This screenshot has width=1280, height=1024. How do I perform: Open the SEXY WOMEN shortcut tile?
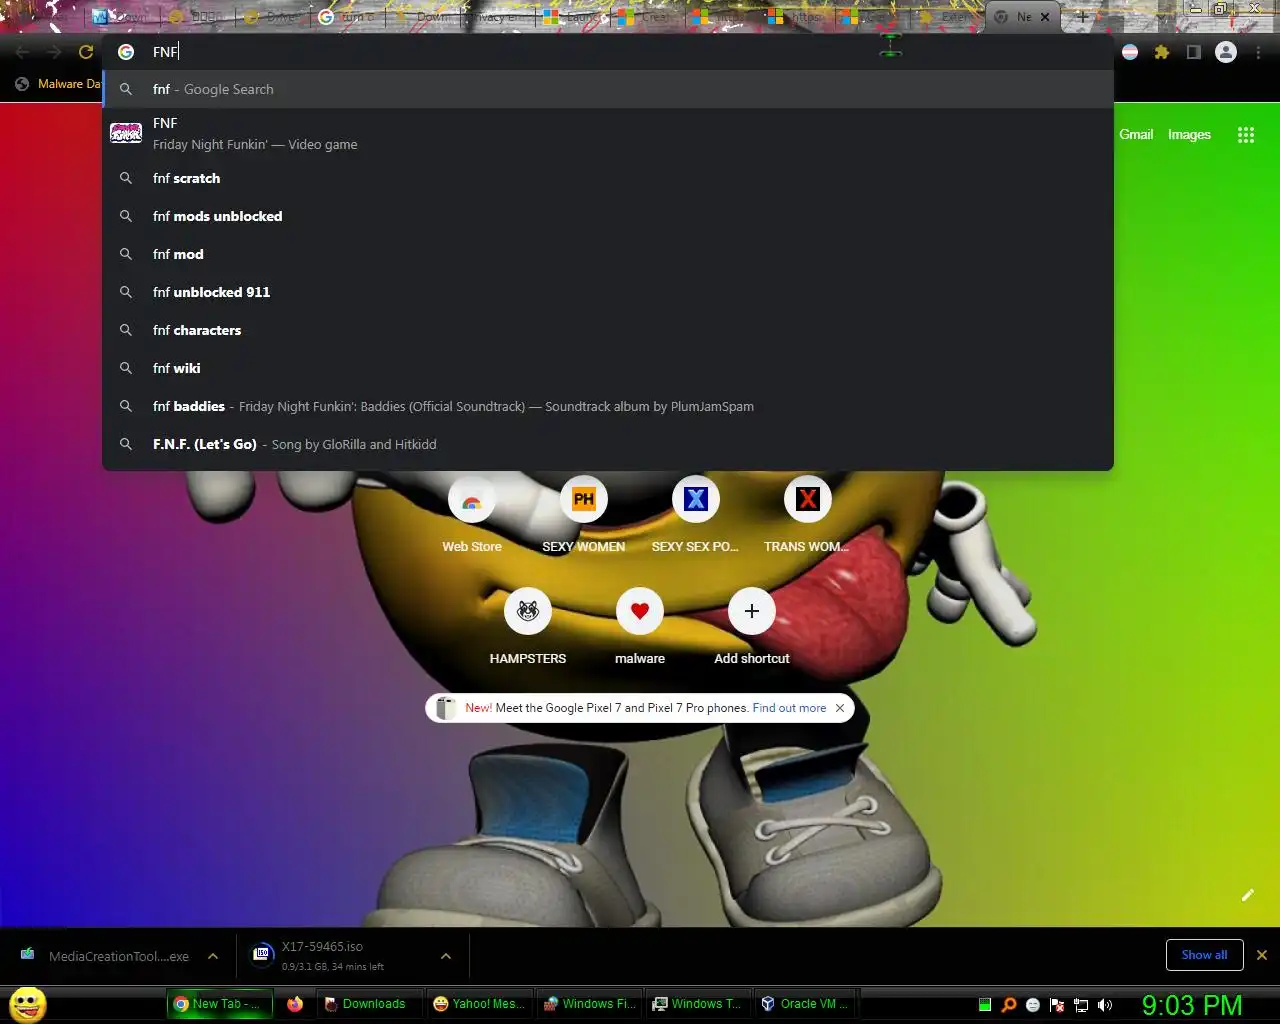click(x=584, y=516)
